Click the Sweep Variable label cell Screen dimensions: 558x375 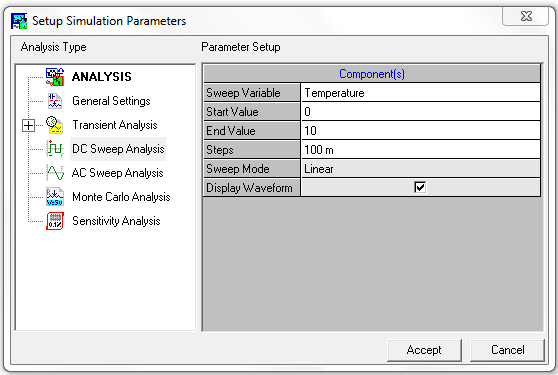pos(252,93)
